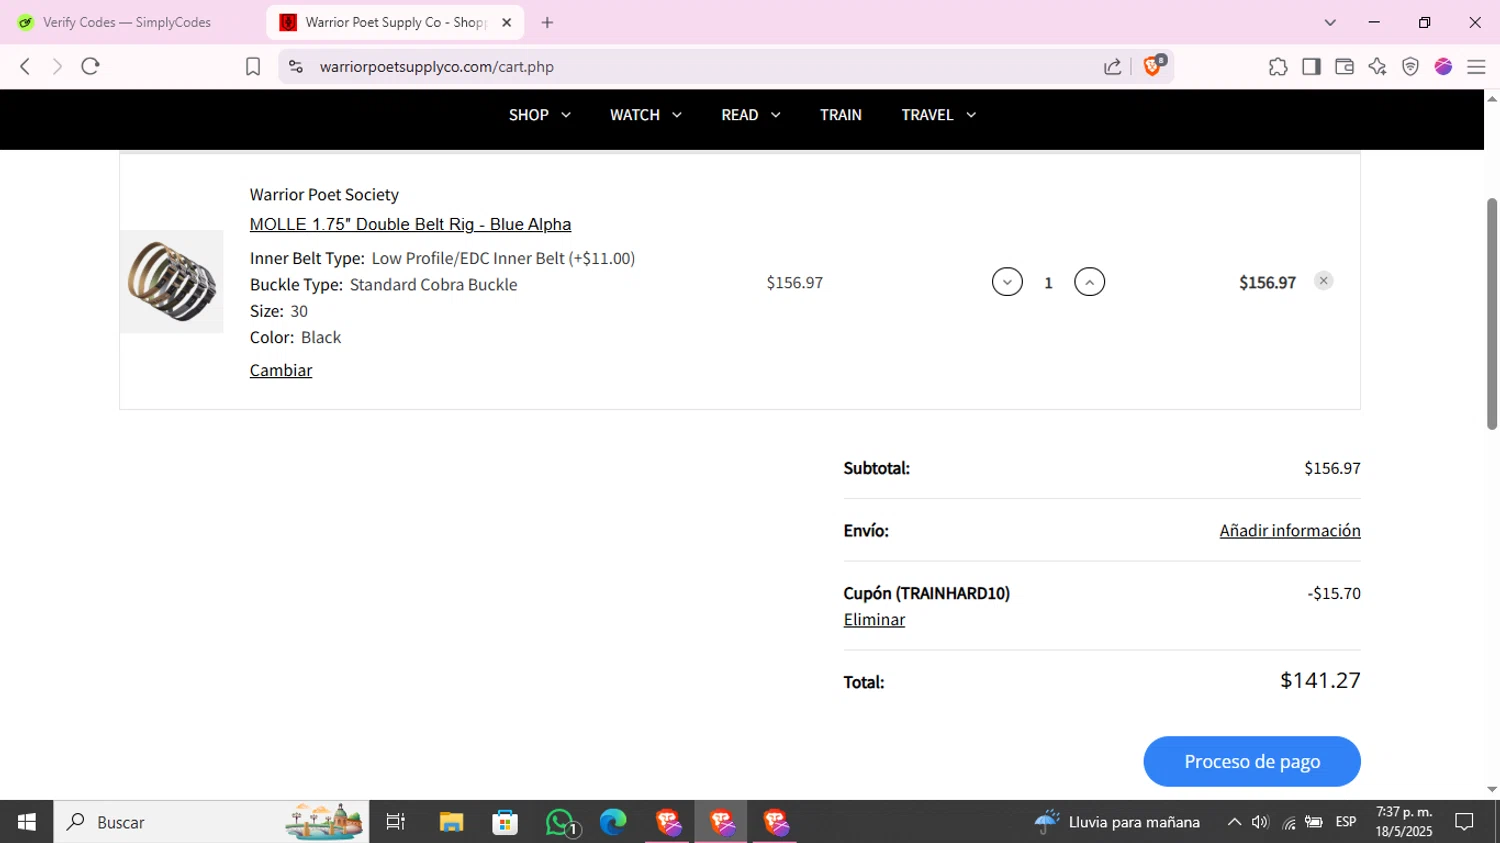Click Cambiar to change item options
1500x843 pixels.
[x=281, y=370]
